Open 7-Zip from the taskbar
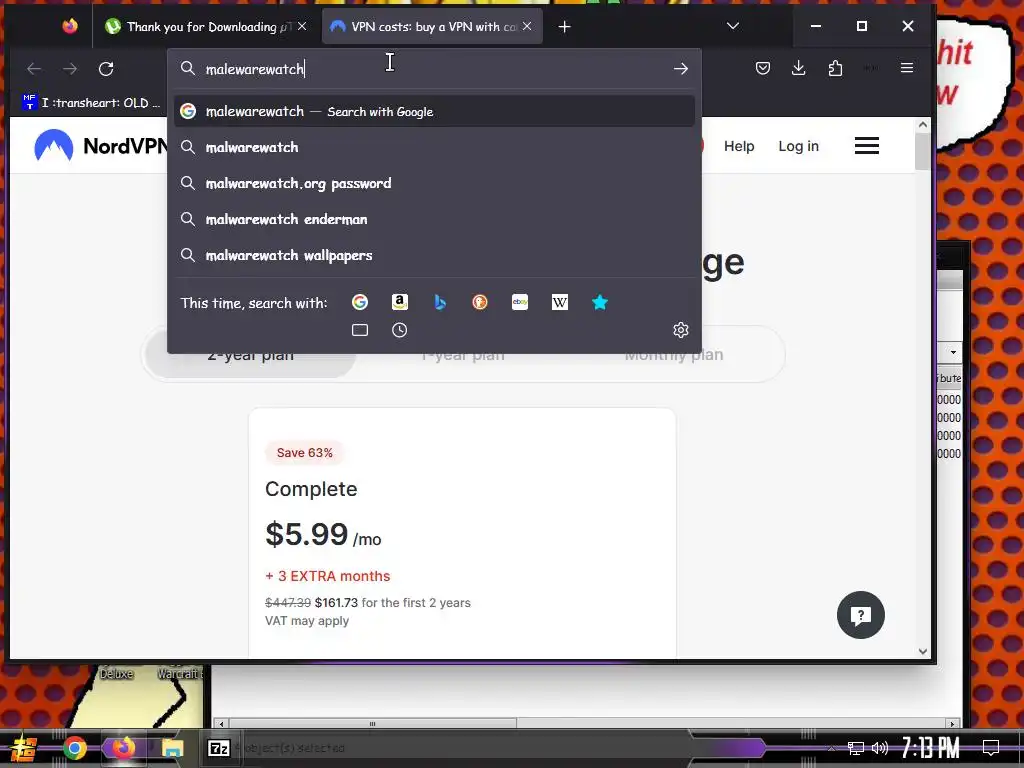The height and width of the screenshot is (768, 1024). [219, 748]
